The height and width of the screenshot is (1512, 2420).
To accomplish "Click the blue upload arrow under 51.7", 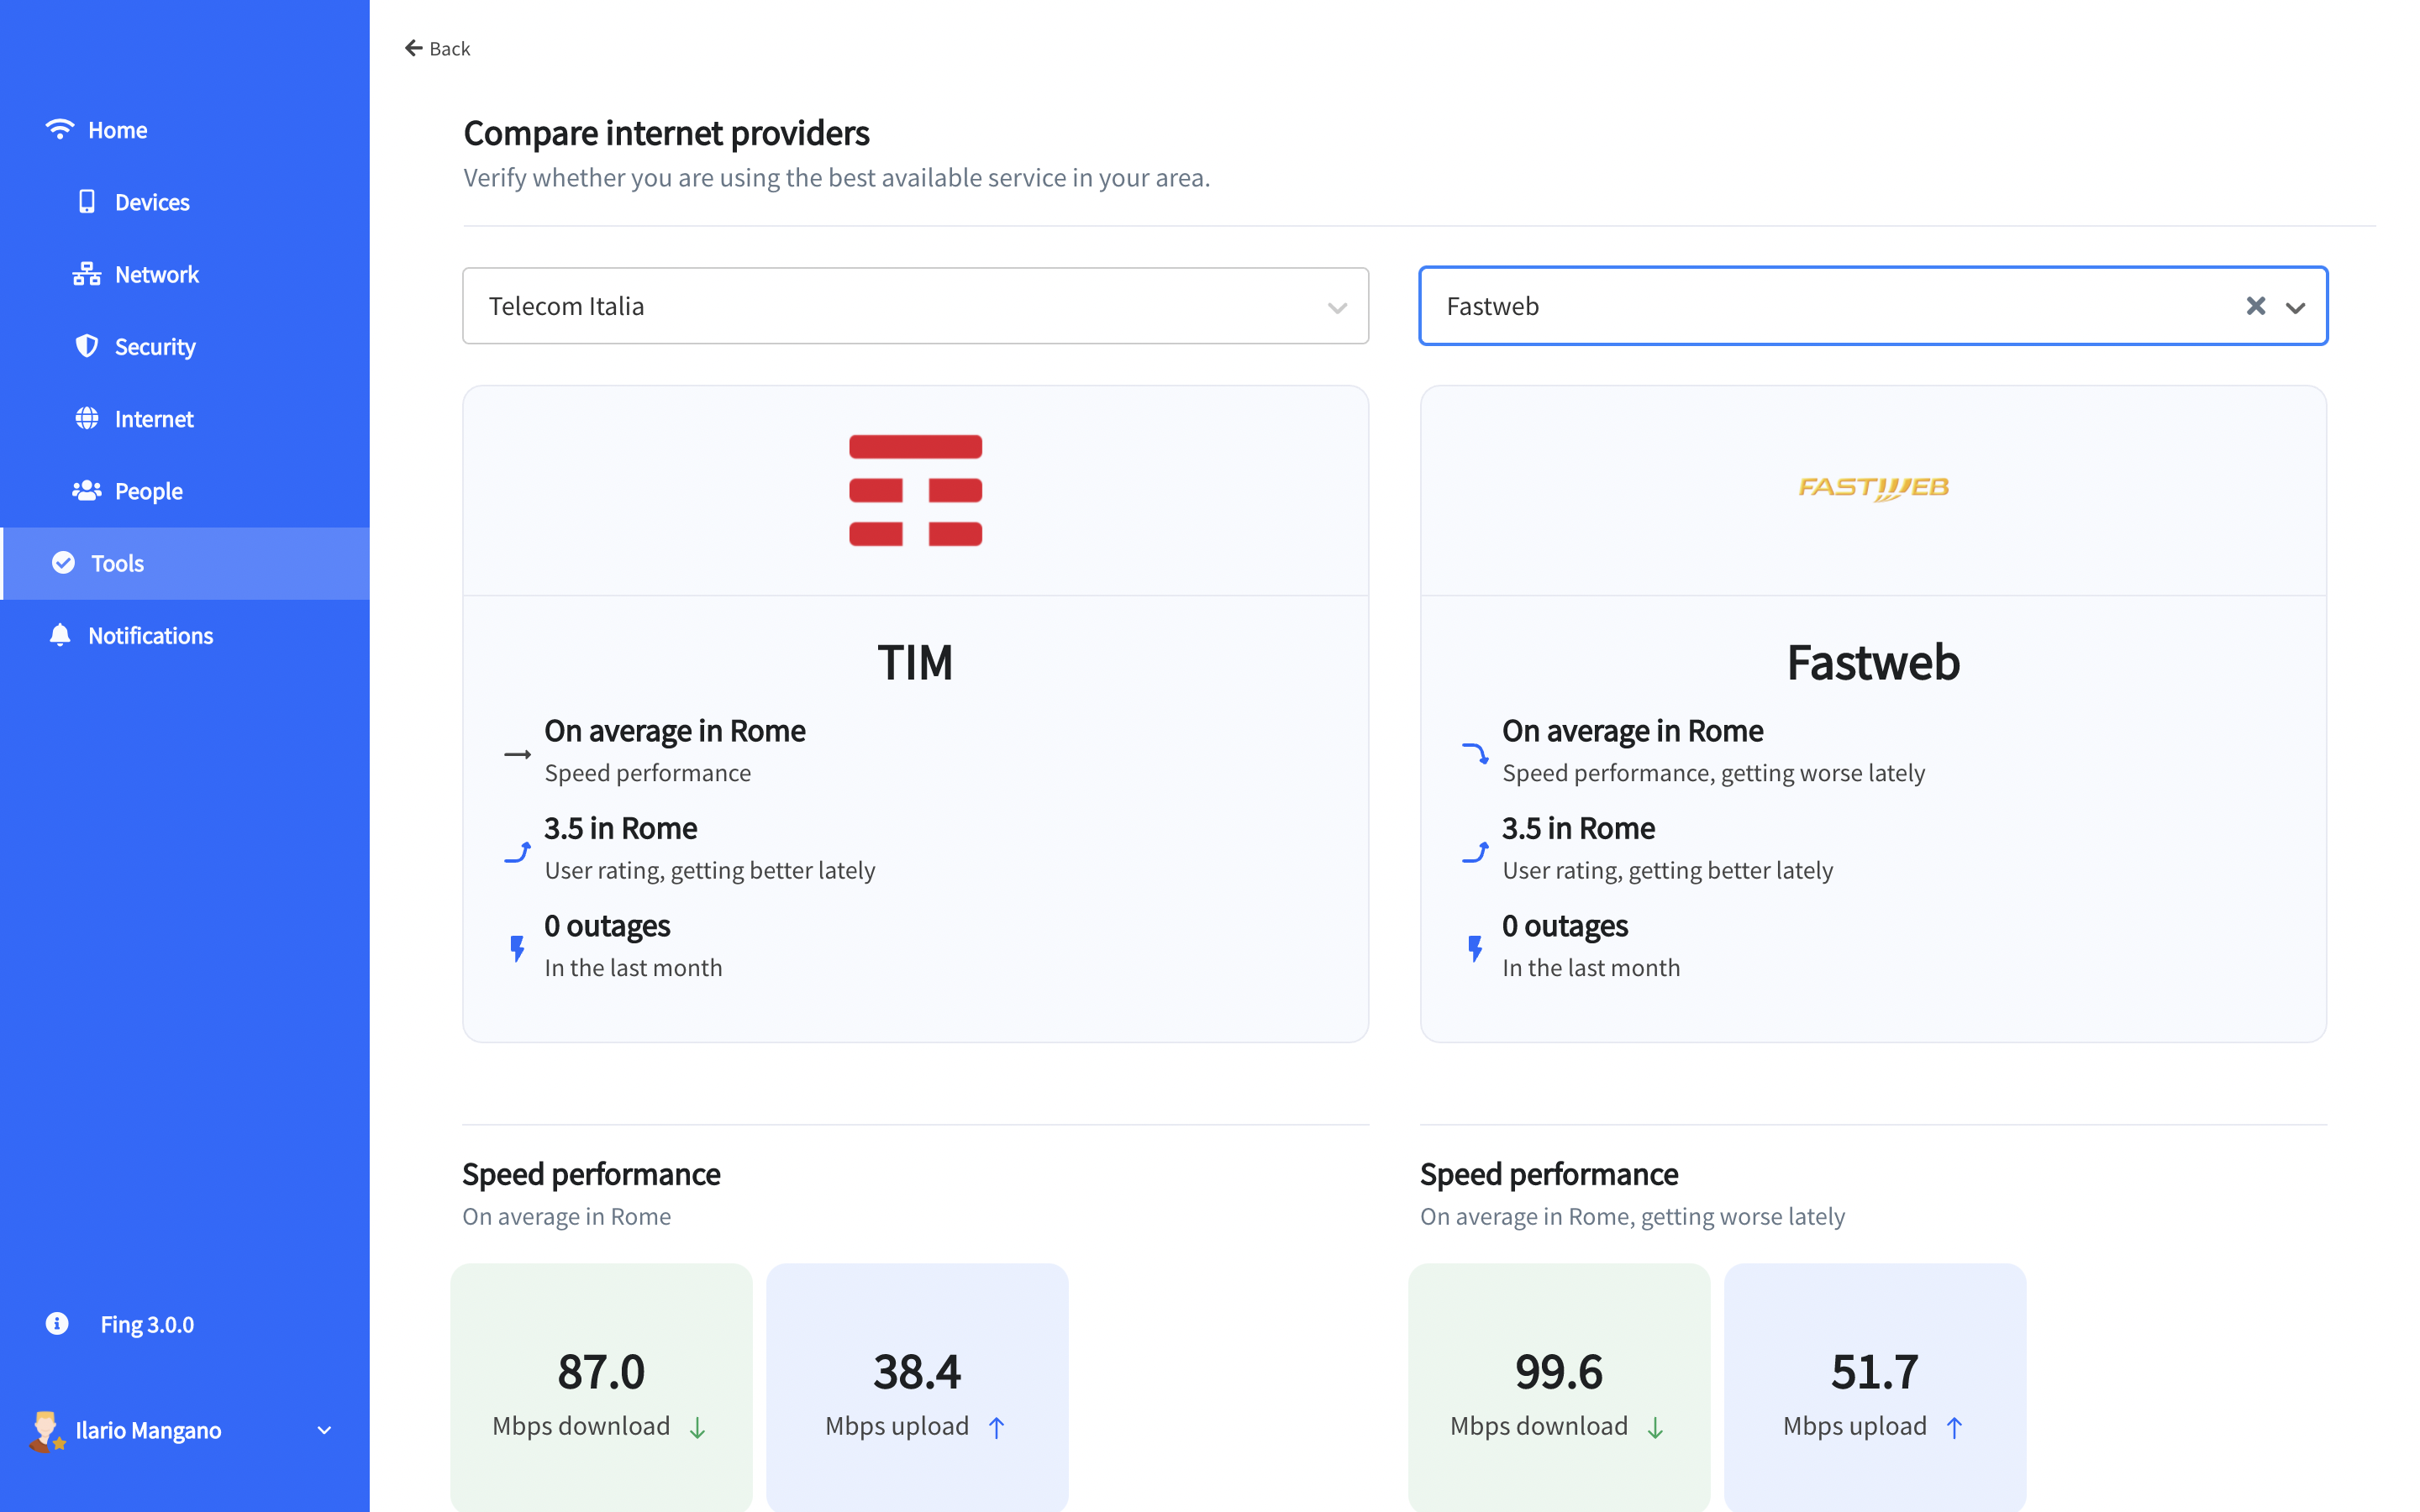I will click(x=1954, y=1428).
